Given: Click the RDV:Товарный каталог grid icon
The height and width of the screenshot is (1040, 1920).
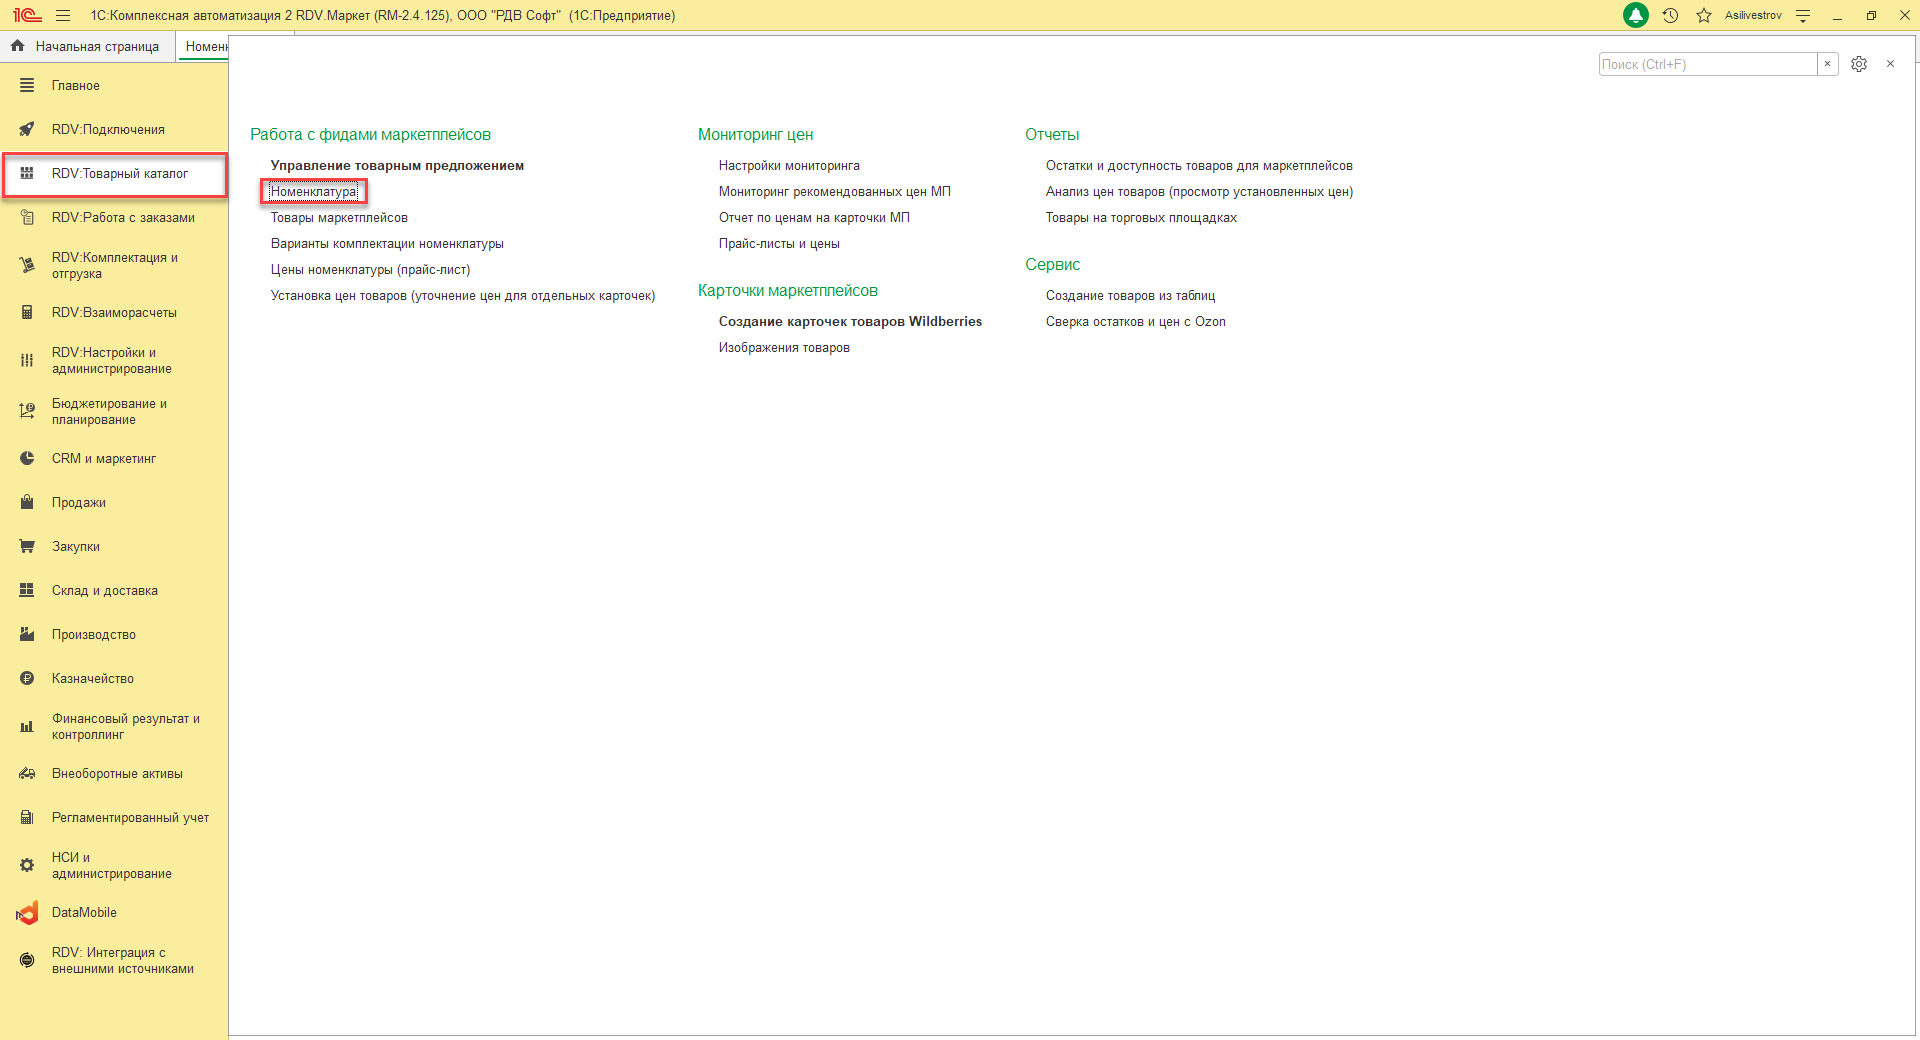Looking at the screenshot, I should 27,174.
